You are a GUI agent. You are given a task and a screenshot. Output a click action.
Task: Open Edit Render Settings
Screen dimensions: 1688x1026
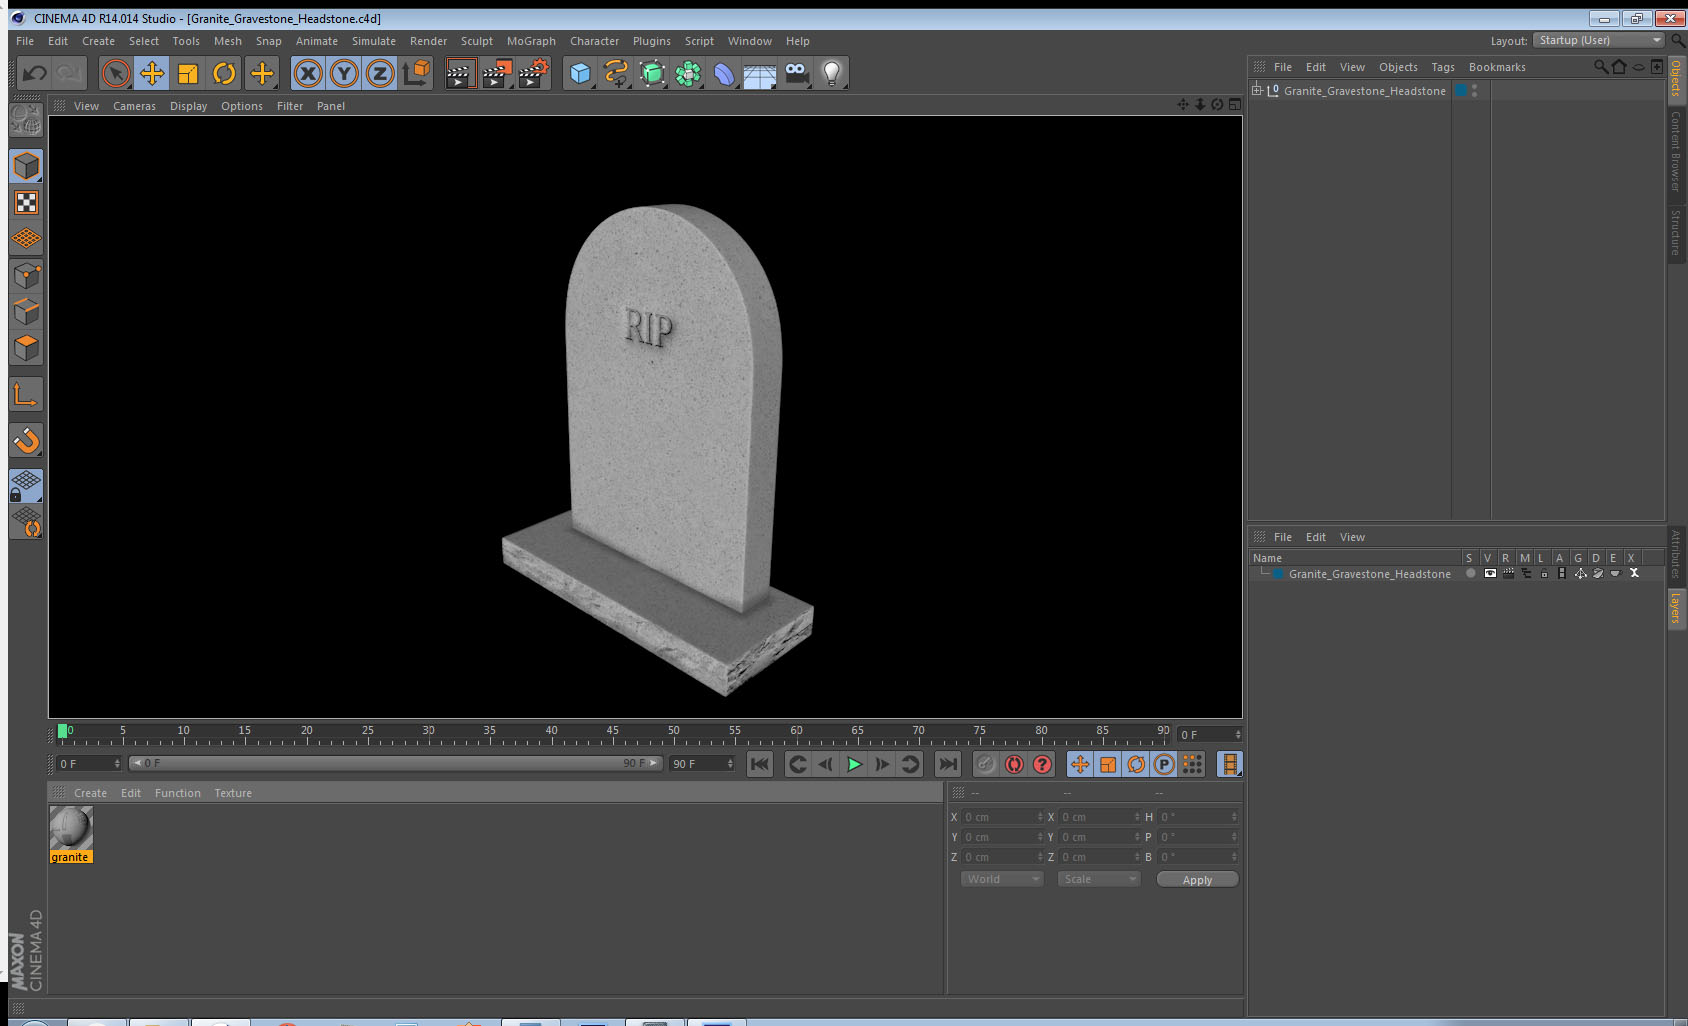534,73
